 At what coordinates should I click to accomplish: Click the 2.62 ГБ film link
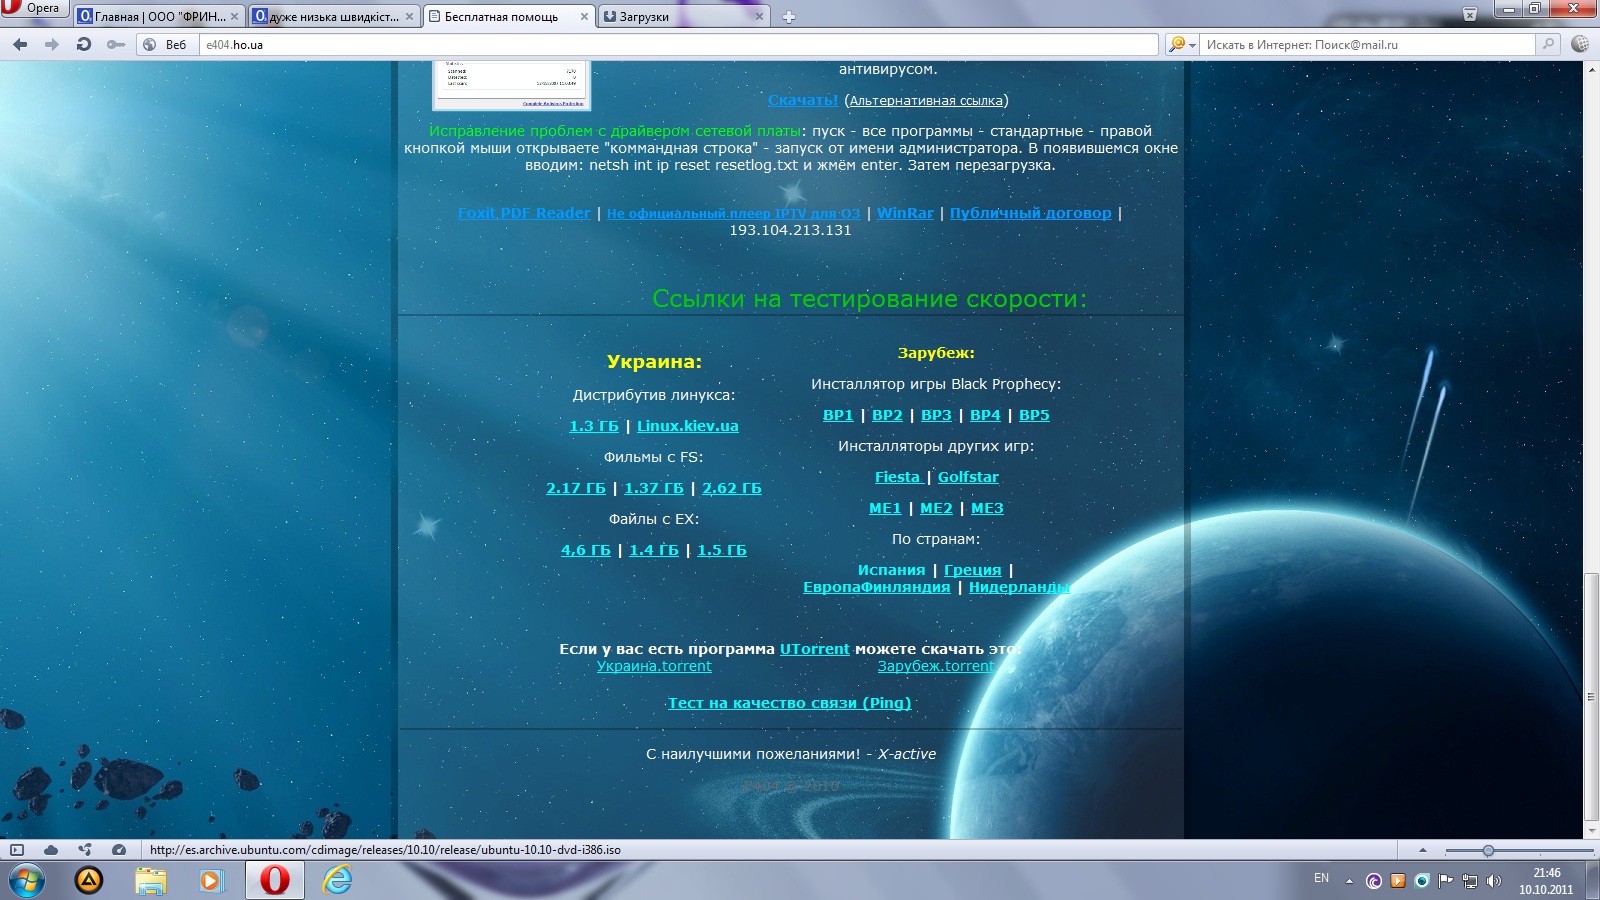[732, 488]
